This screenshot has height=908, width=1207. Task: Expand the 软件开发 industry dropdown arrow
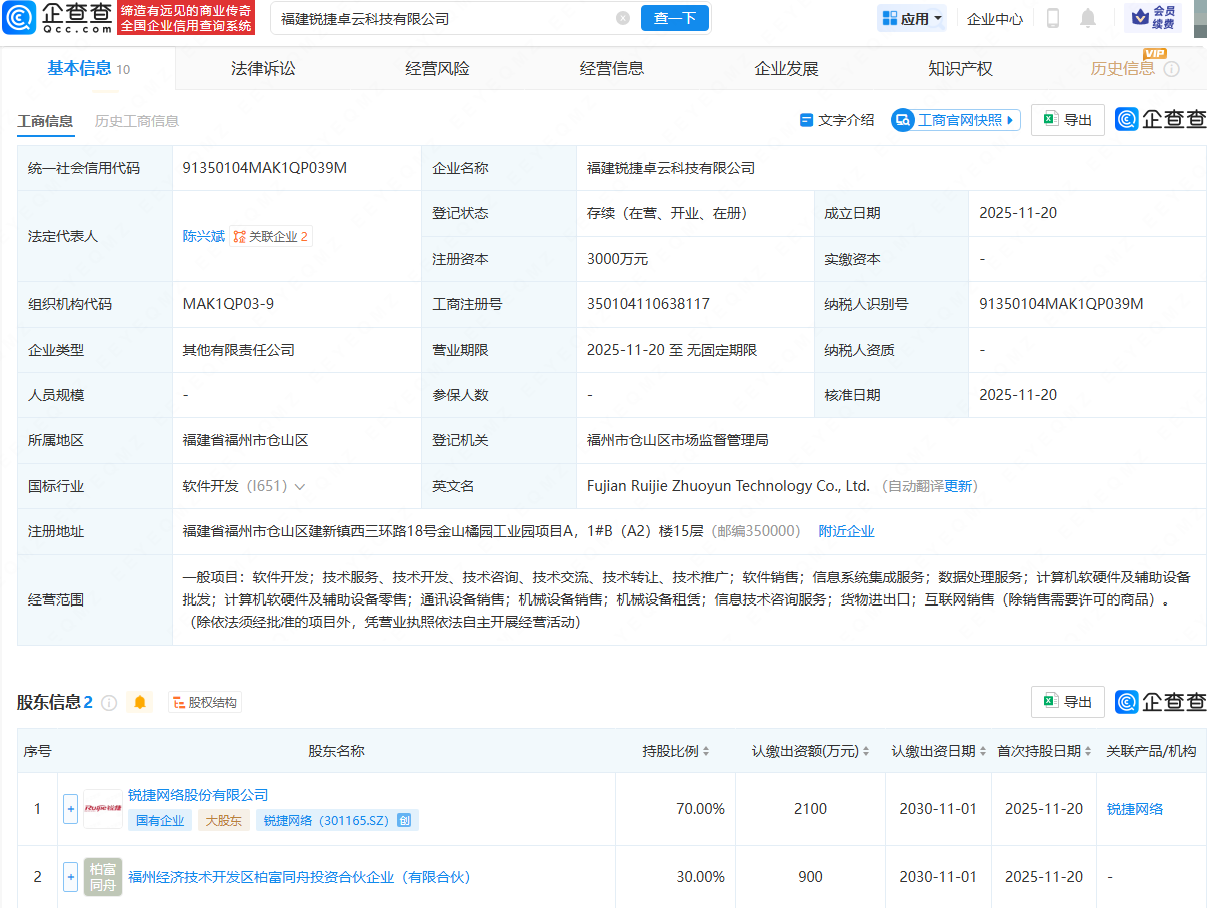coord(300,487)
